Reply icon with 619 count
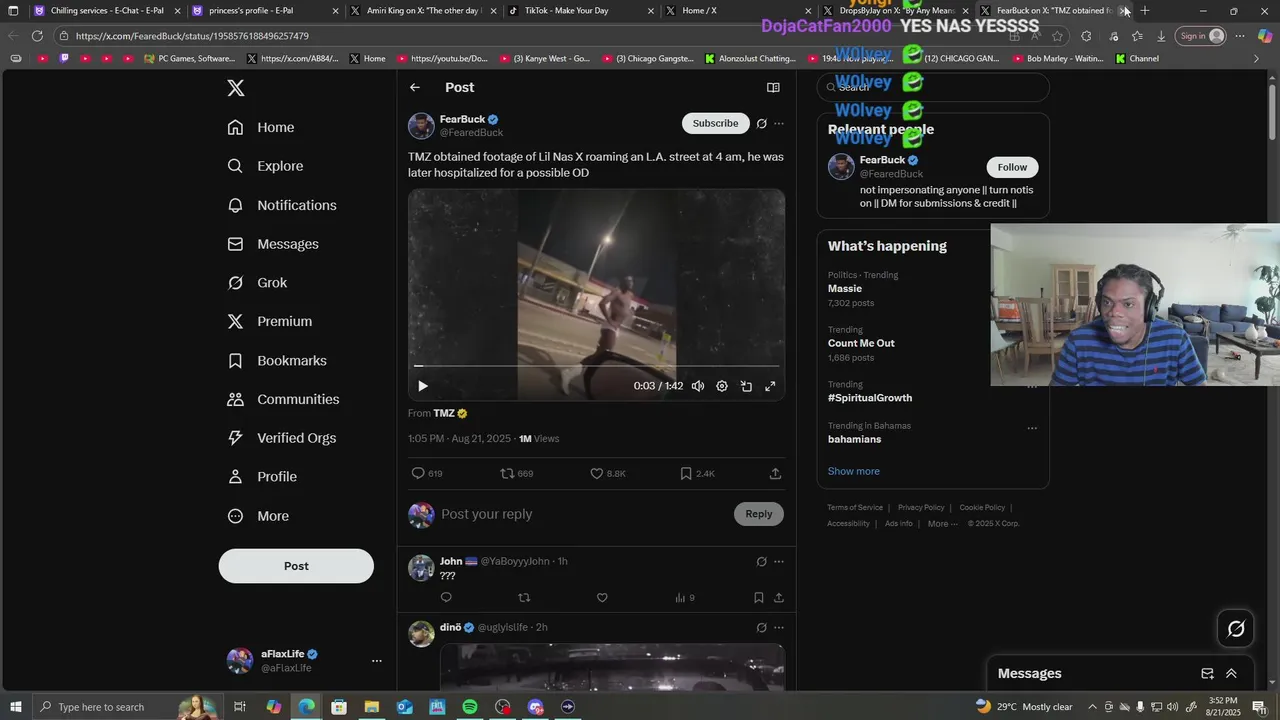Viewport: 1280px width, 720px height. (x=427, y=473)
